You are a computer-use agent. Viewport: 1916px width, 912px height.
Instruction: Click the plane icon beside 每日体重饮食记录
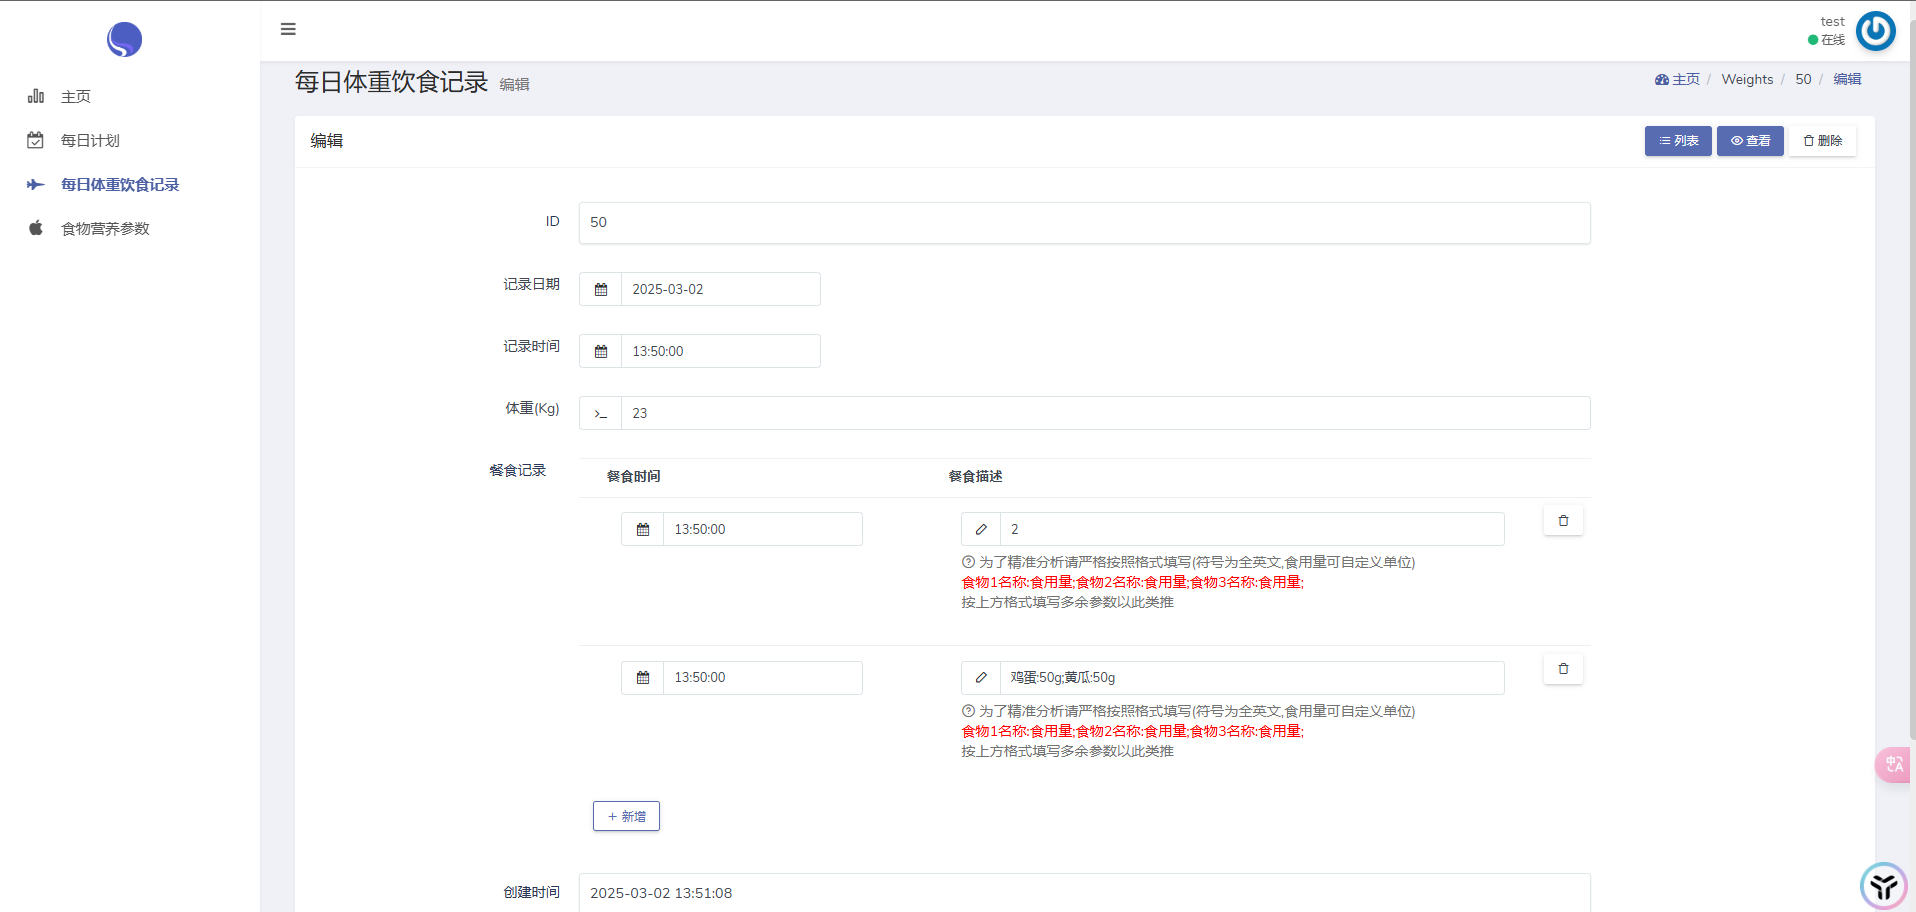point(36,184)
